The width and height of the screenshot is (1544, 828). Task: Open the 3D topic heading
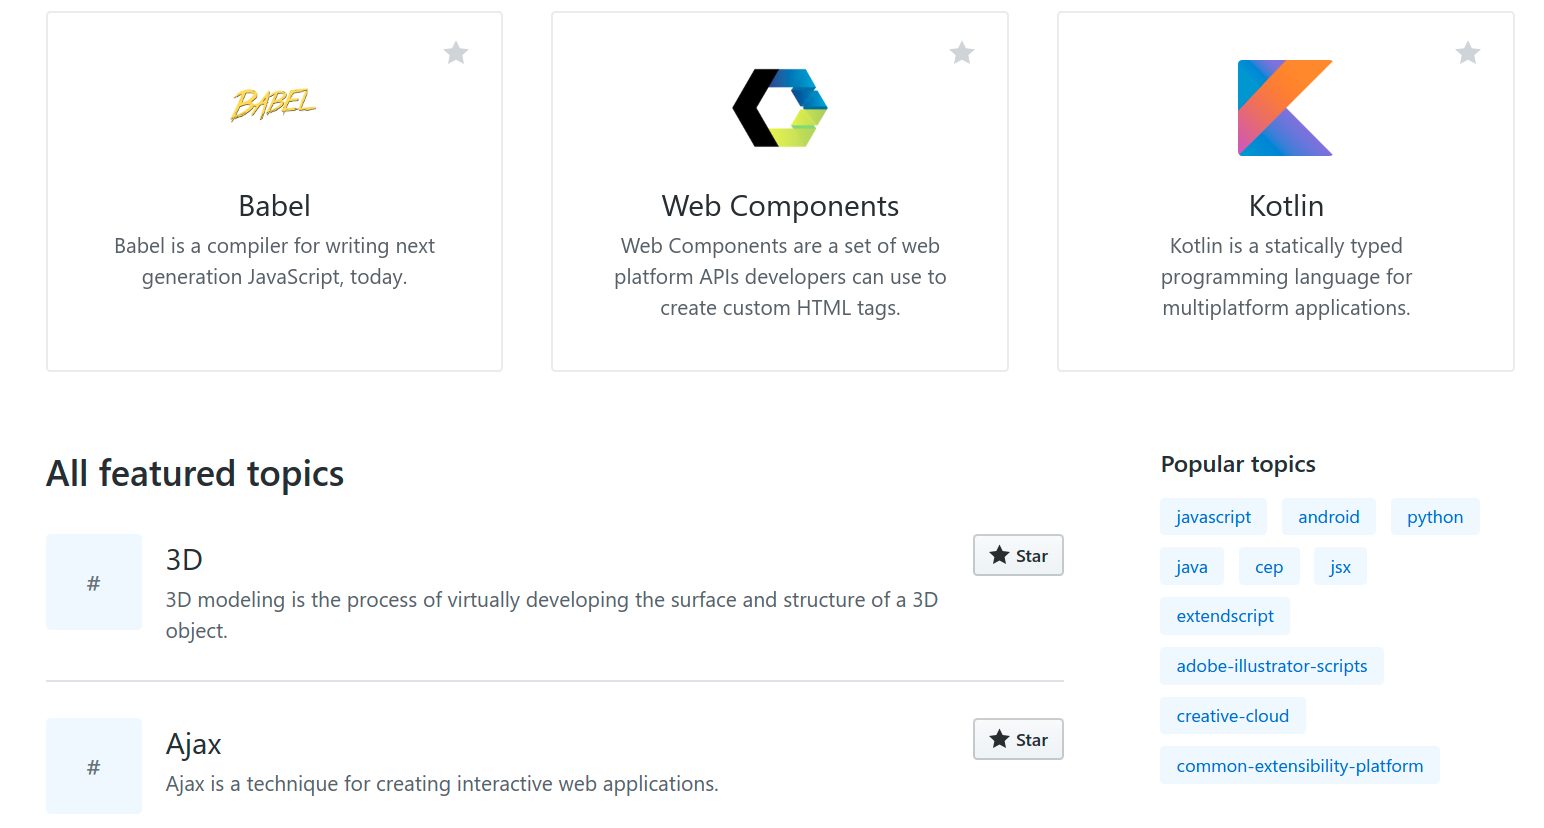point(184,559)
